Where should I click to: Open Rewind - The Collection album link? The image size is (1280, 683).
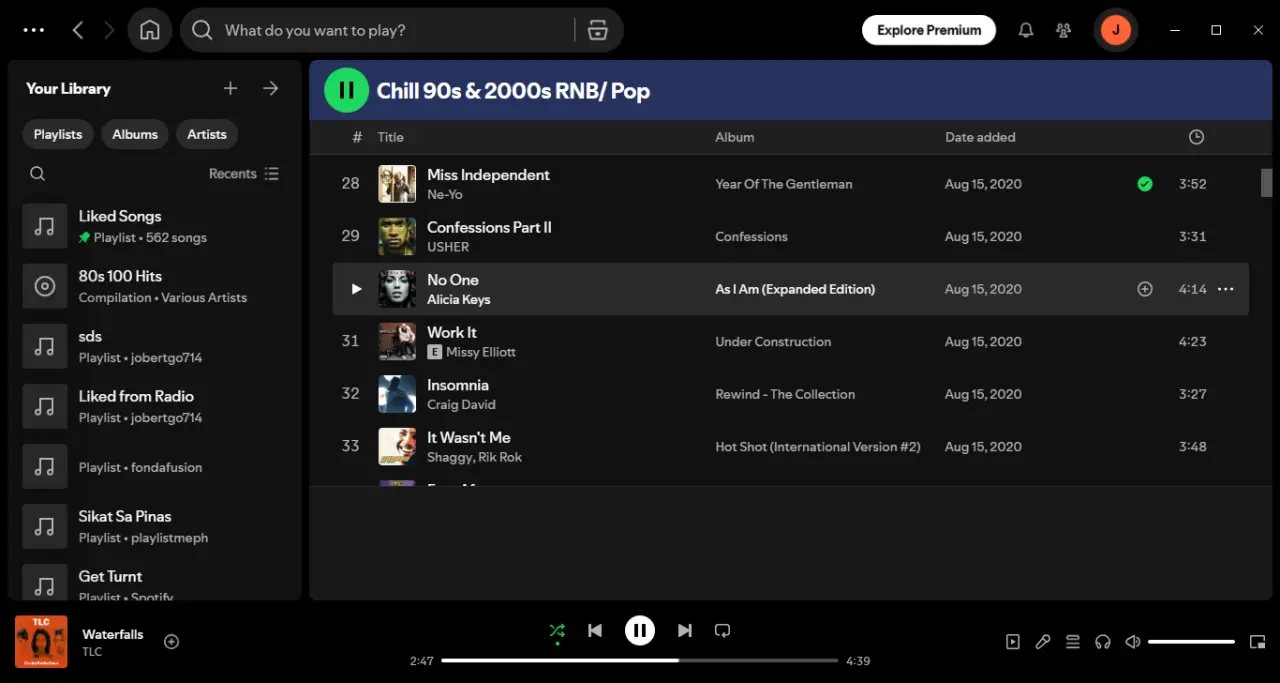click(x=785, y=394)
